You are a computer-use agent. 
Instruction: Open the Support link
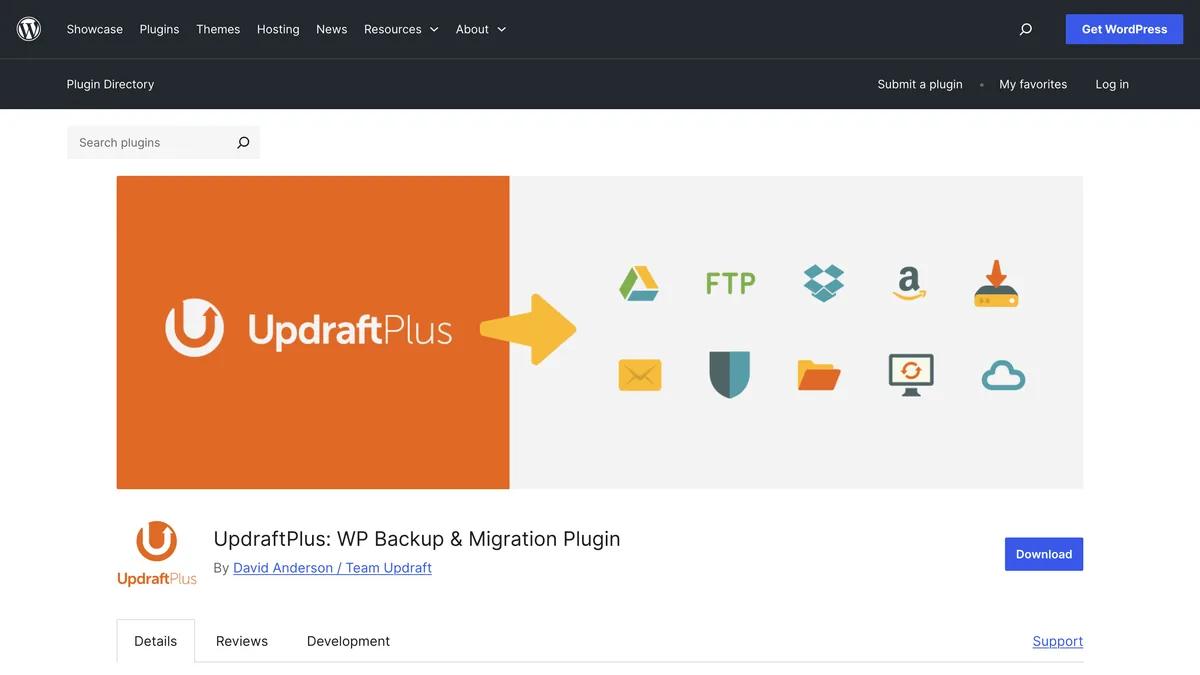pyautogui.click(x=1058, y=641)
